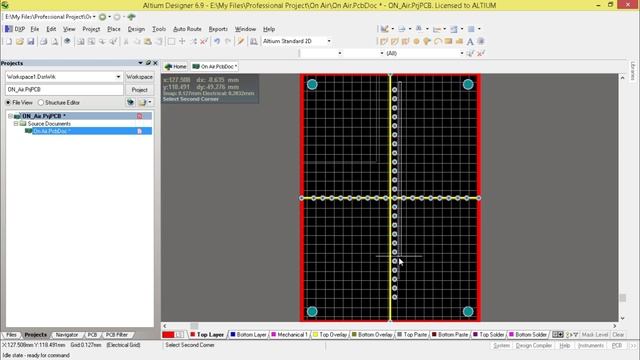This screenshot has width=640, height=360.
Task: Select the Place Pad round icon
Action: 416,41
